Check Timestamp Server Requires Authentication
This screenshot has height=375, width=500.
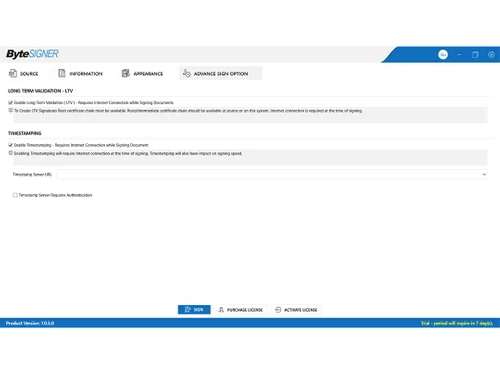click(15, 195)
